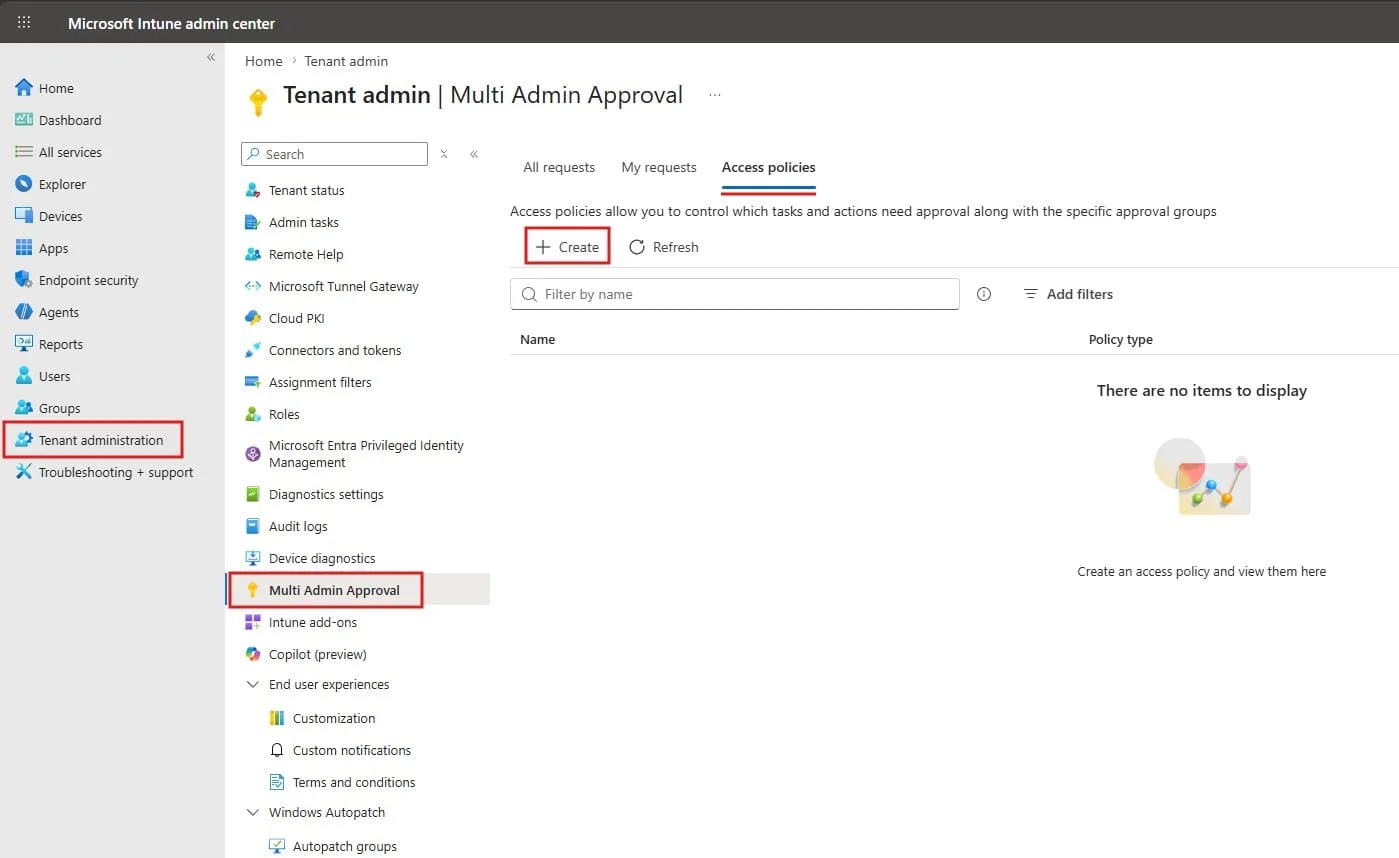1399x858 pixels.
Task: Select the All services list icon
Action: tap(24, 152)
